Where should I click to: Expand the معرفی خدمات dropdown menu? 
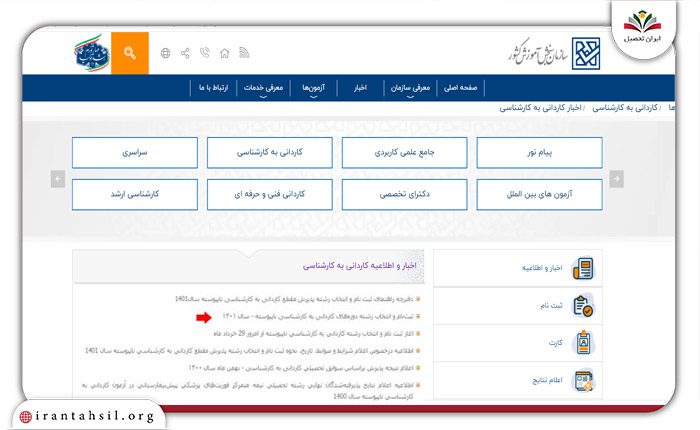263,88
